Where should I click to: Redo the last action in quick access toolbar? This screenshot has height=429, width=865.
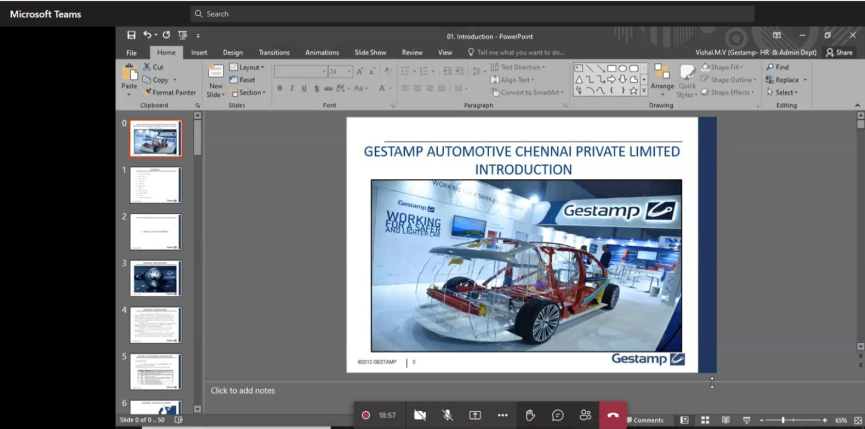(x=167, y=35)
